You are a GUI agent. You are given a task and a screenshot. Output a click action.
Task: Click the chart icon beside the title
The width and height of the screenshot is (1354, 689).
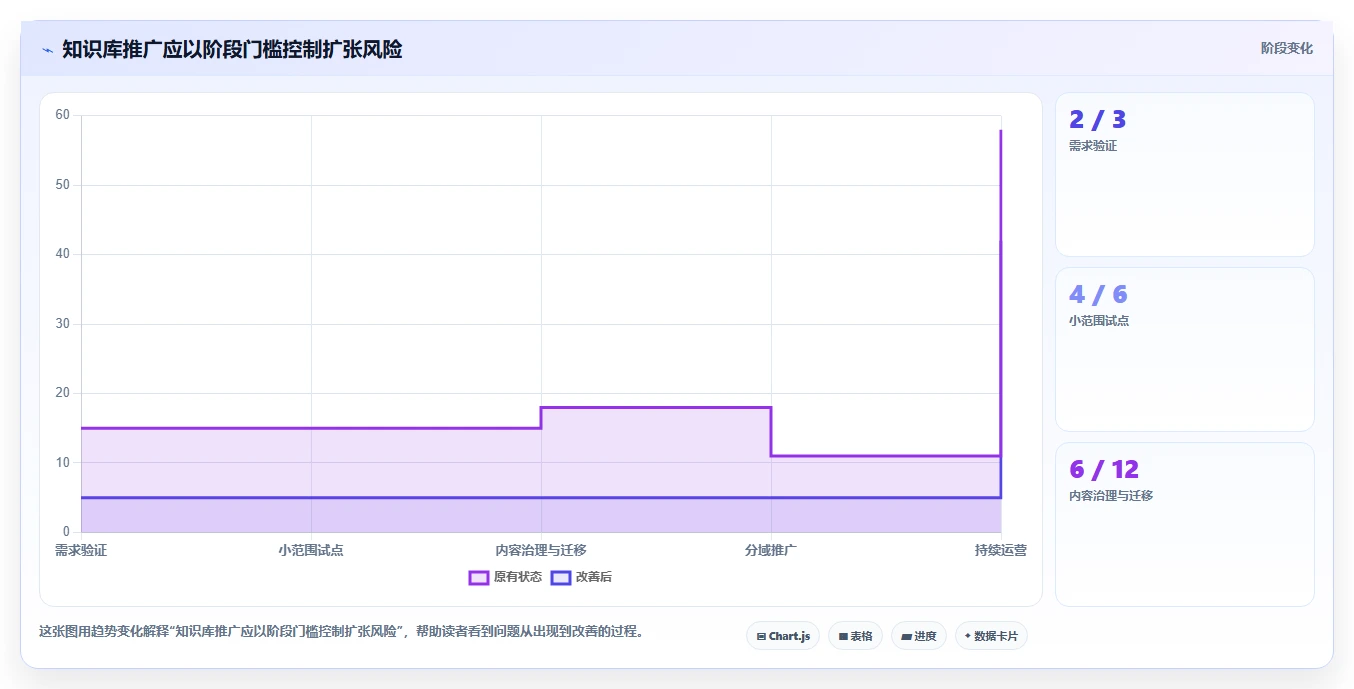coord(47,50)
